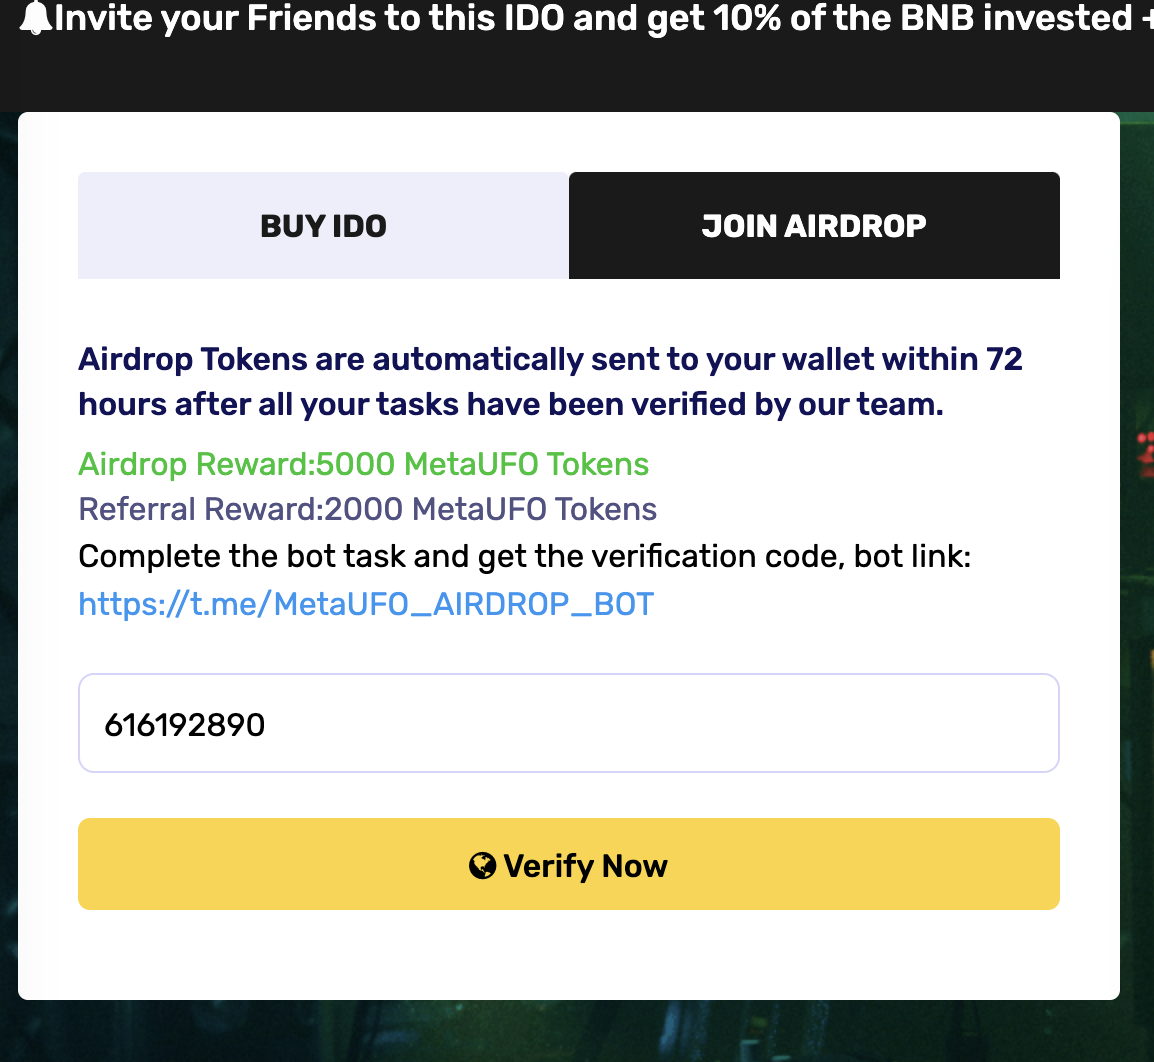
Task: Click 'verified by our team' heading text
Action: click(x=780, y=404)
